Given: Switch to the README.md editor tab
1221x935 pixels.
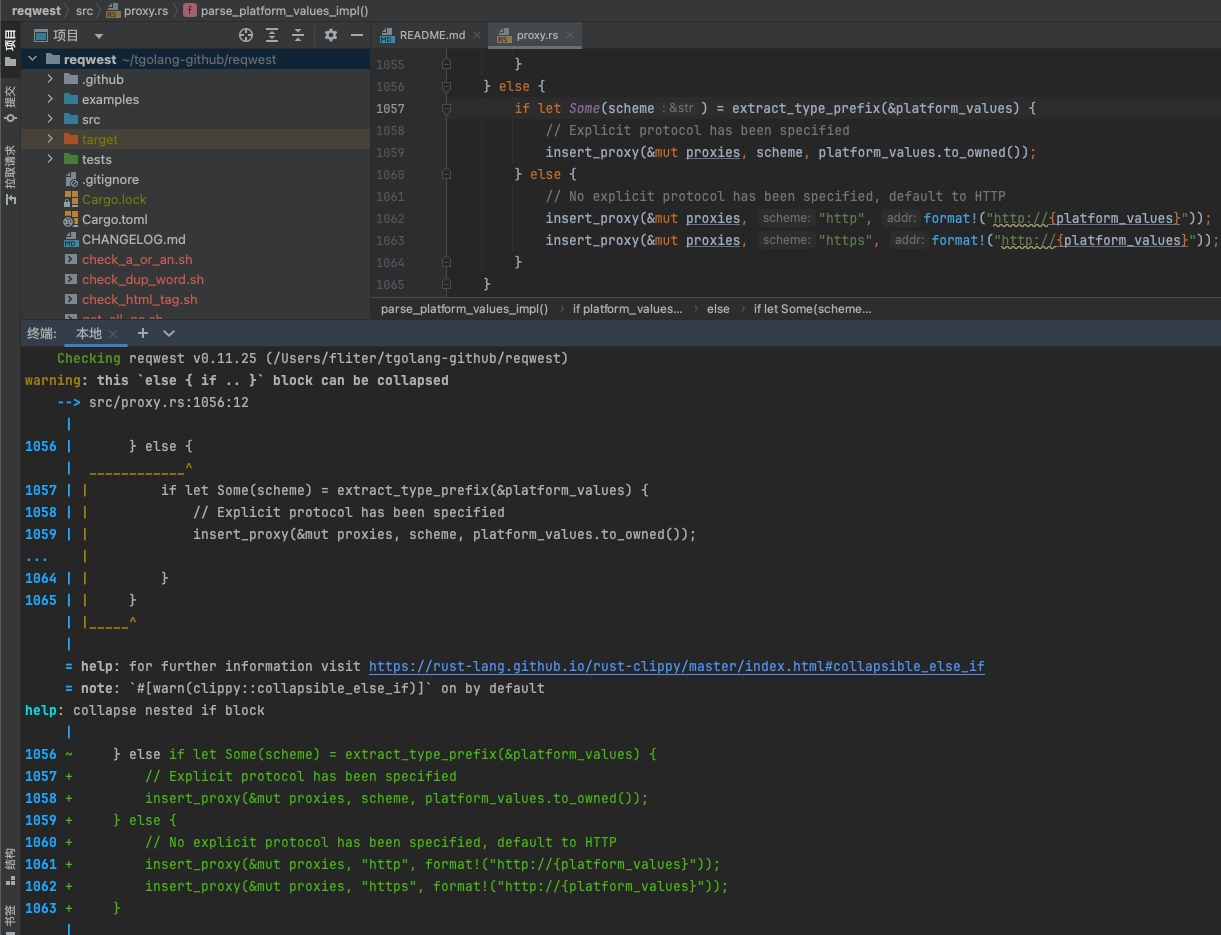Looking at the screenshot, I should point(431,35).
